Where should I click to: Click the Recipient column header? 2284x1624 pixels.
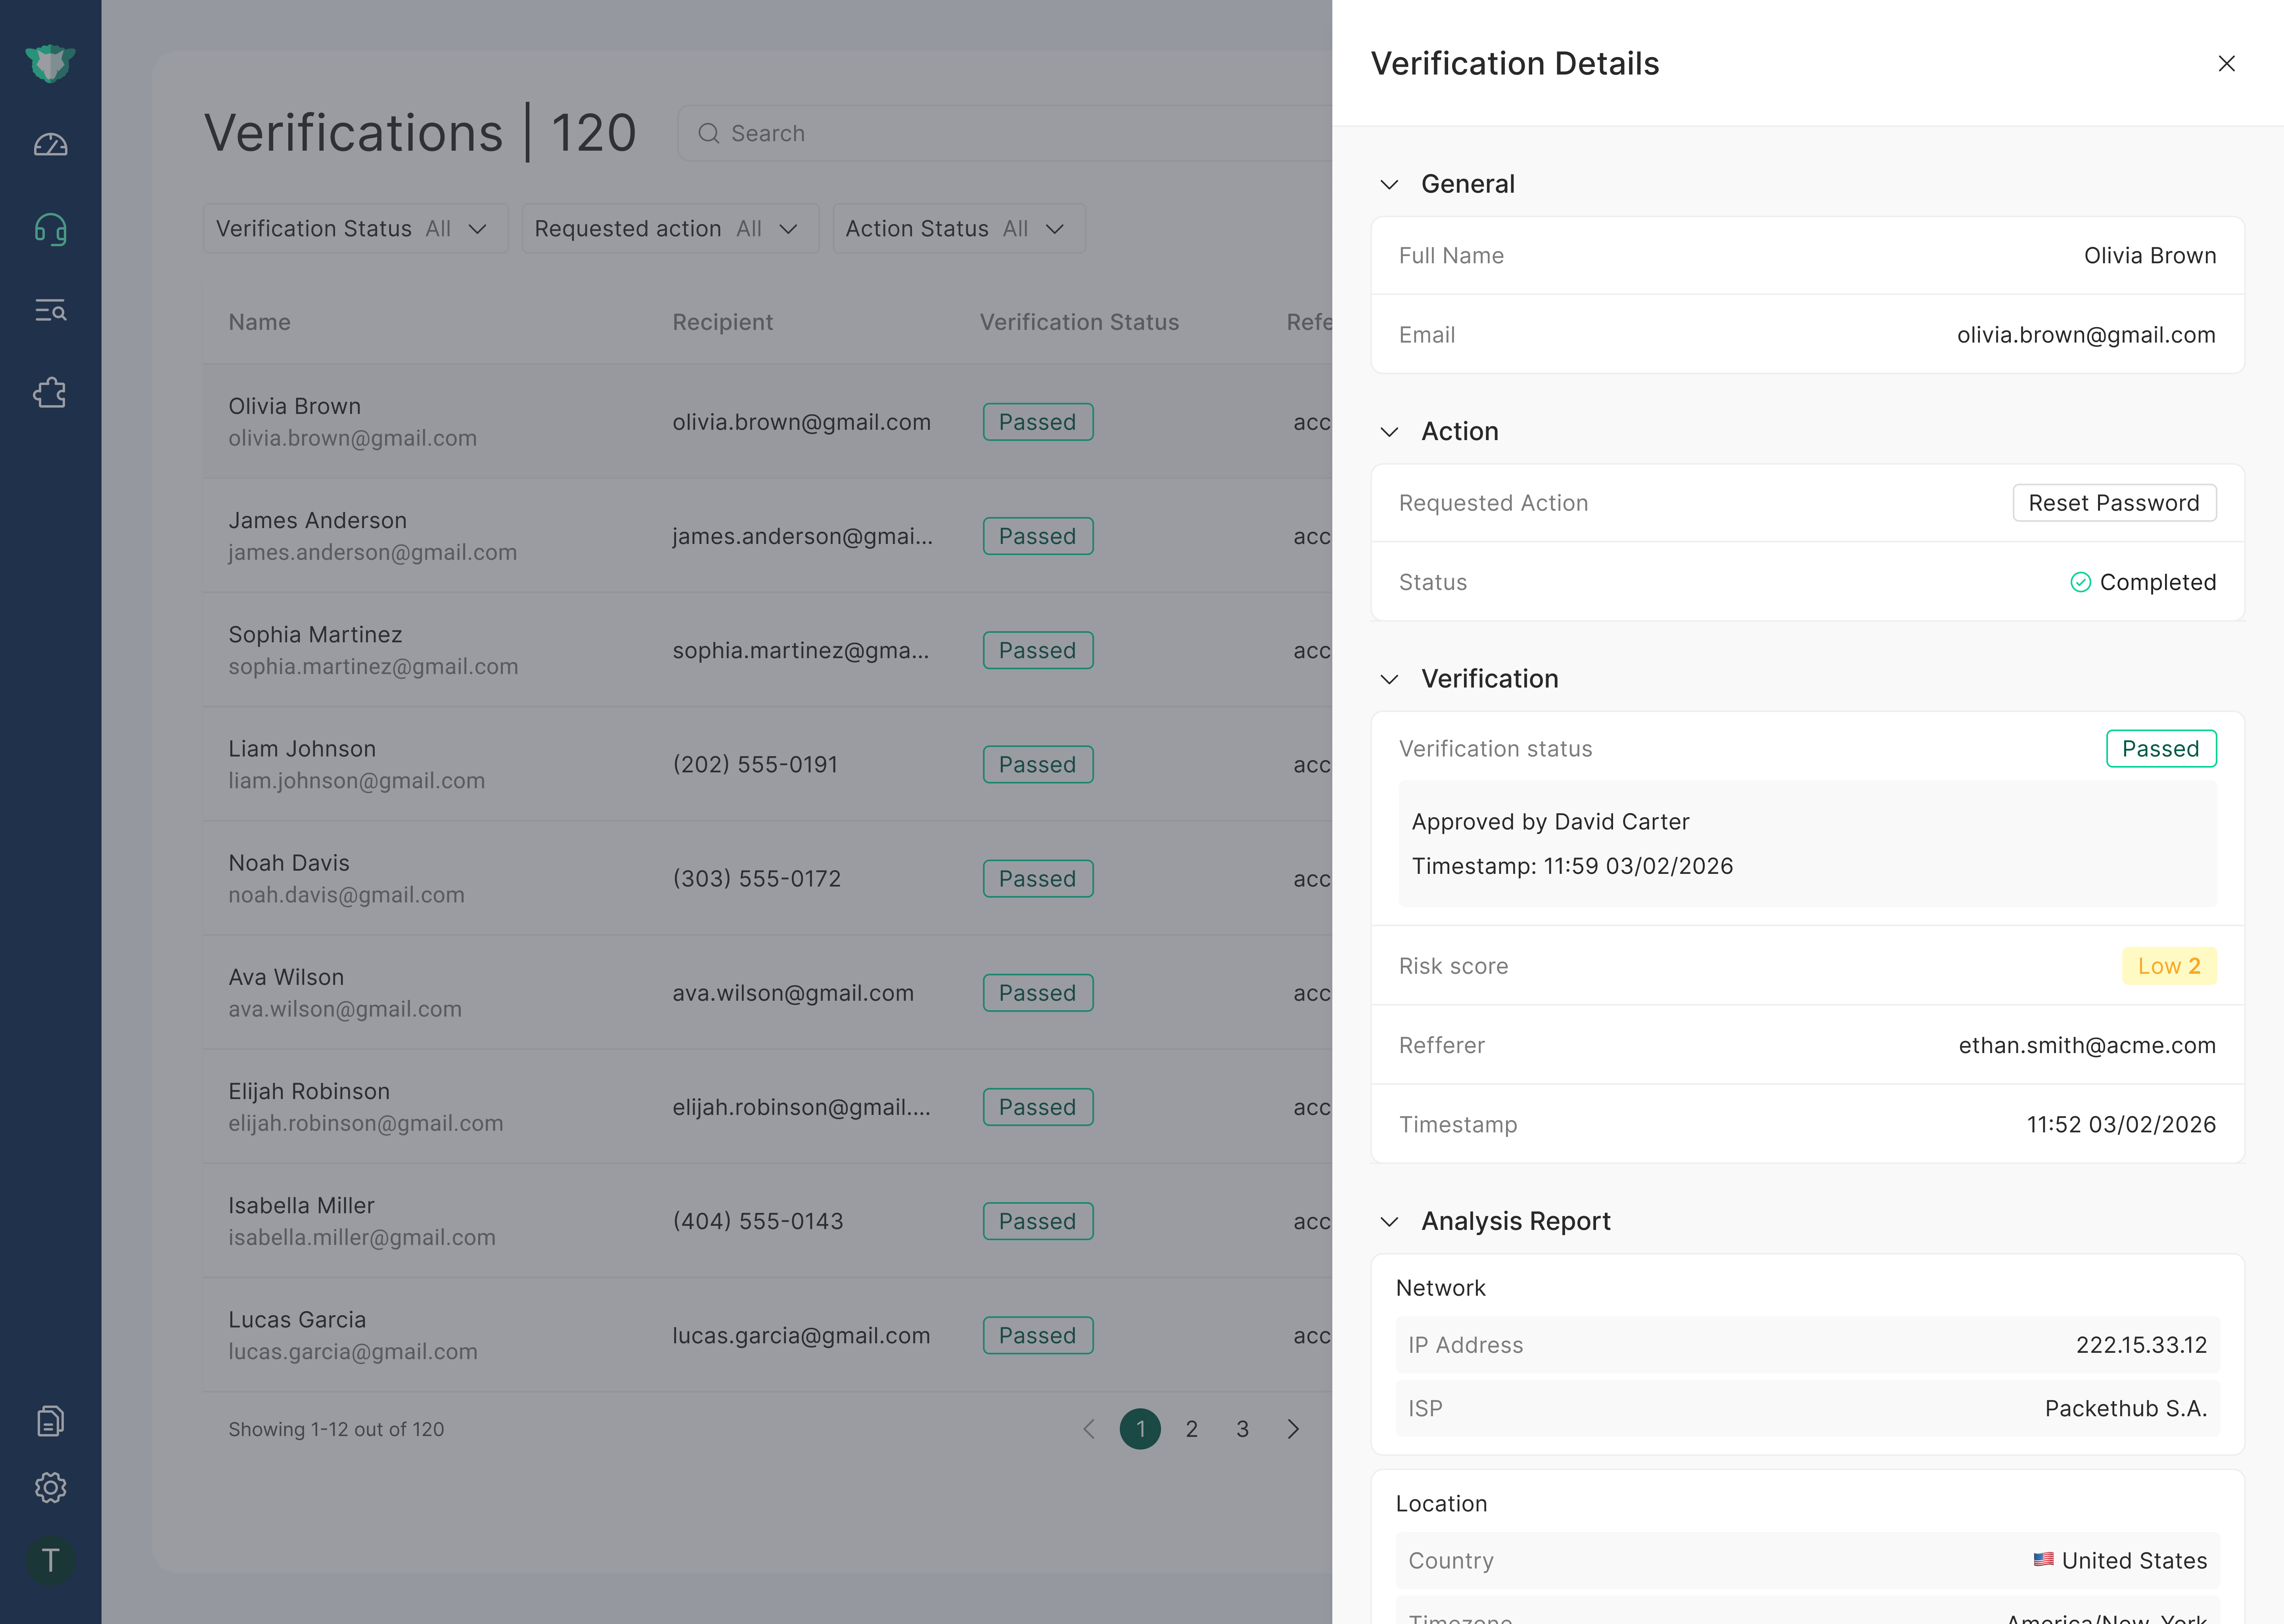tap(722, 322)
